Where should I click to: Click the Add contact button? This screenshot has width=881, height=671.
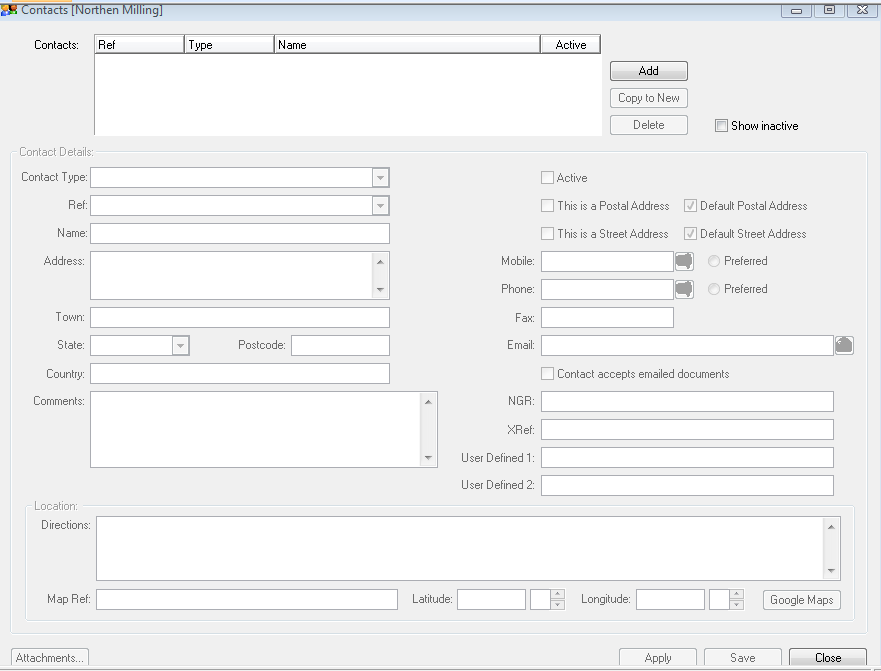click(649, 71)
